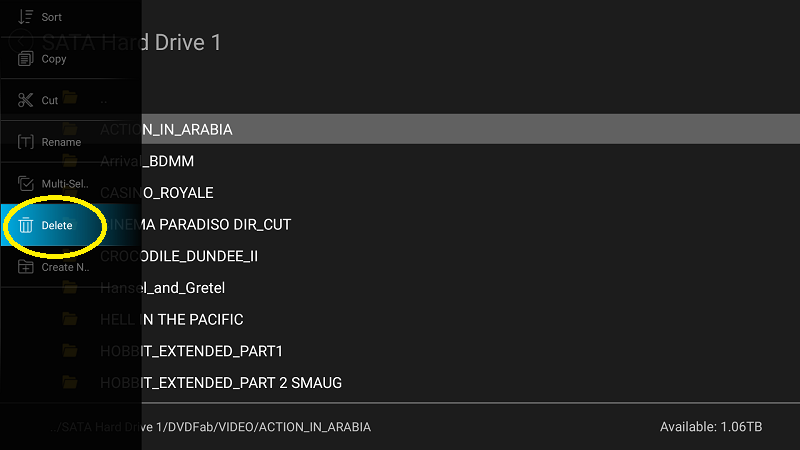Click the Delete trash can icon

(x=25, y=225)
